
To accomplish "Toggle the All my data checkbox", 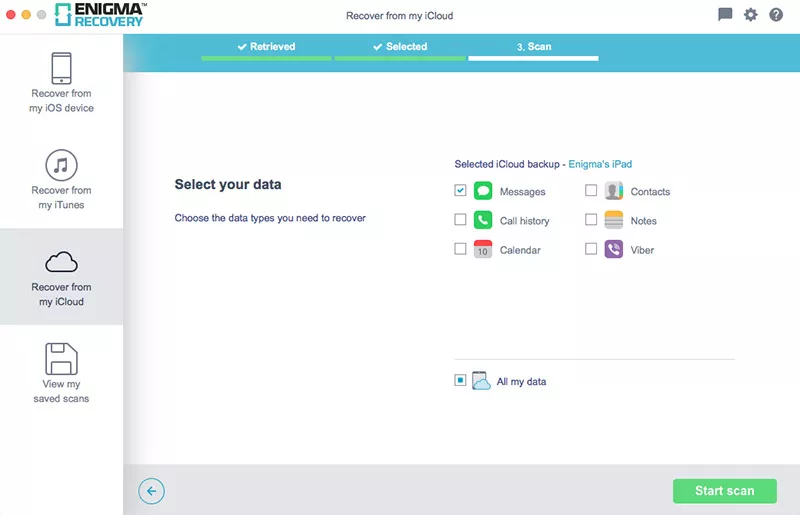I will [x=460, y=380].
